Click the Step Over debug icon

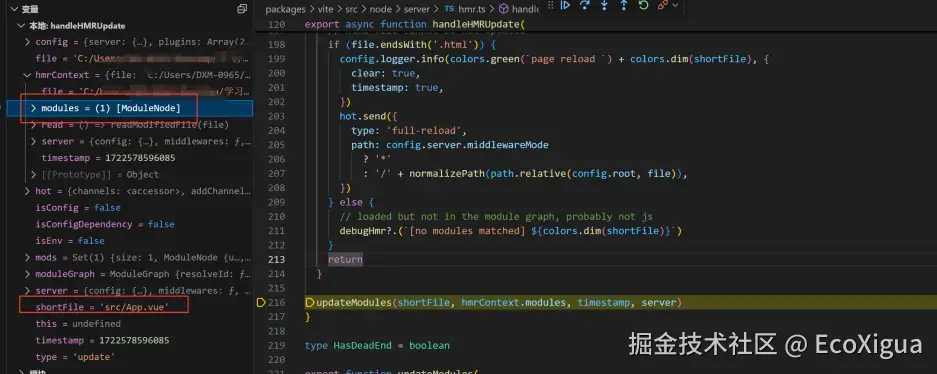tap(584, 5)
